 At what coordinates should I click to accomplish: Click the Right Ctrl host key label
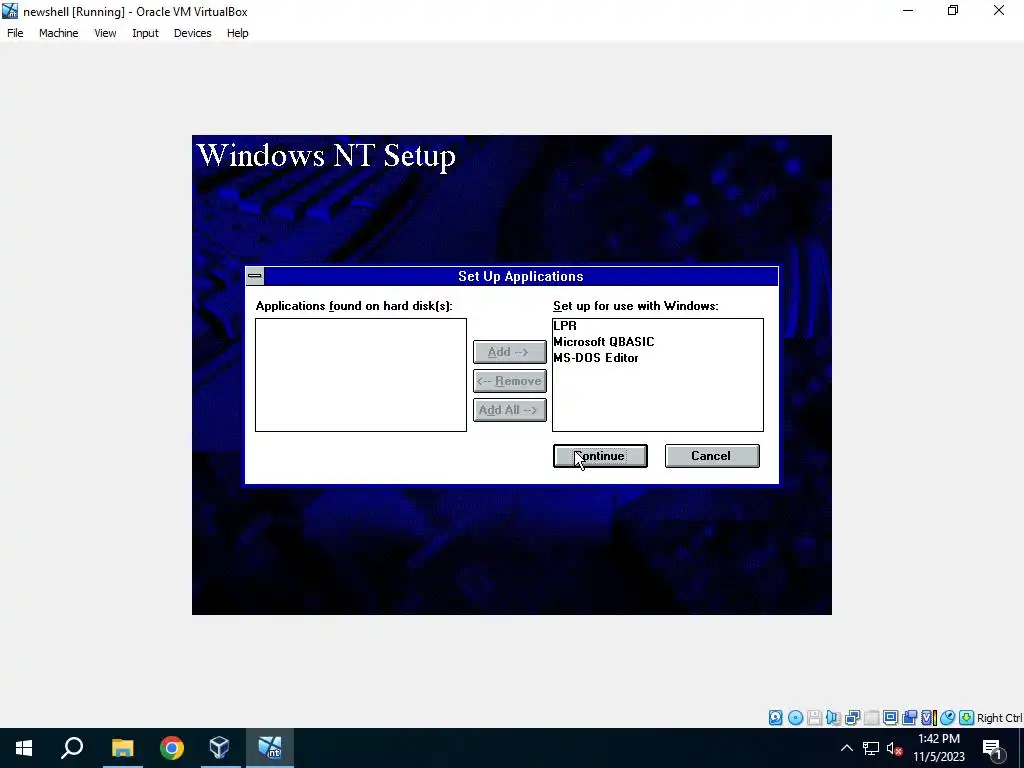coord(999,718)
